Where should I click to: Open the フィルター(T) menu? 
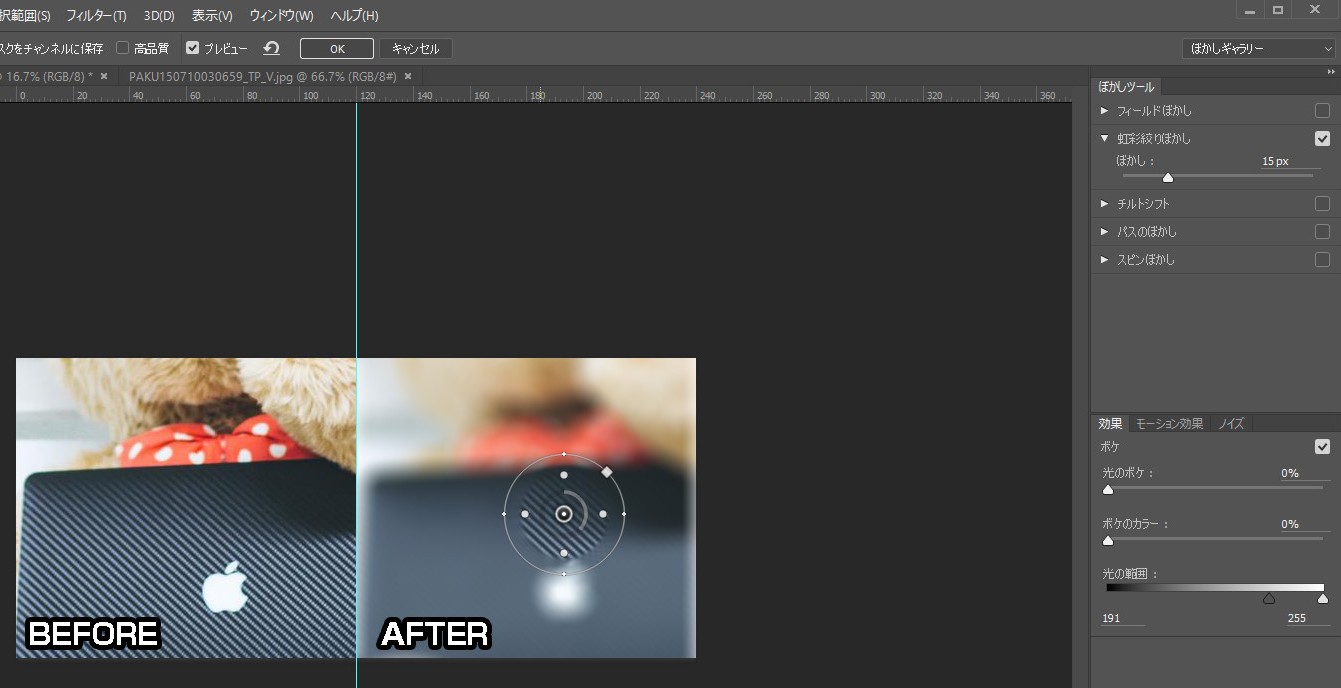click(x=96, y=16)
